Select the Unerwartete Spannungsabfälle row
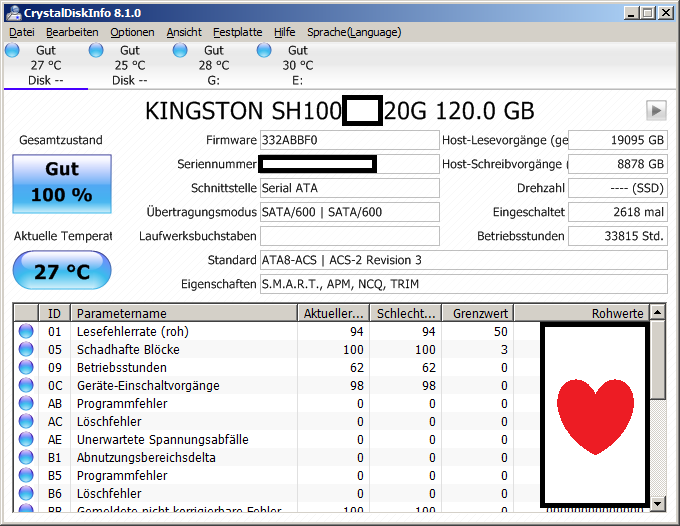Image resolution: width=680 pixels, height=526 pixels. [x=332, y=440]
